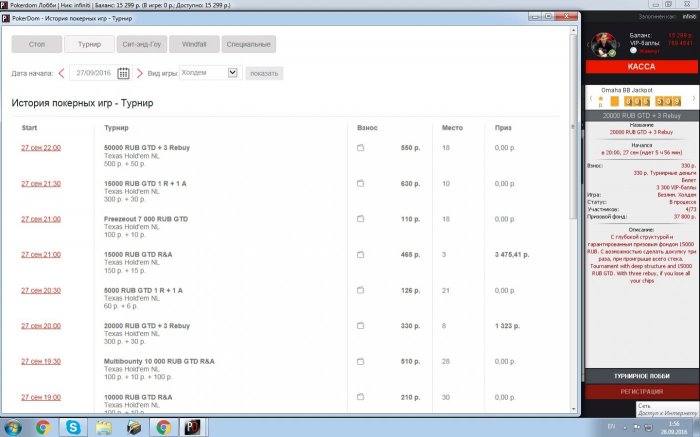Click the показать button
This screenshot has height=437, width=700.
264,73
